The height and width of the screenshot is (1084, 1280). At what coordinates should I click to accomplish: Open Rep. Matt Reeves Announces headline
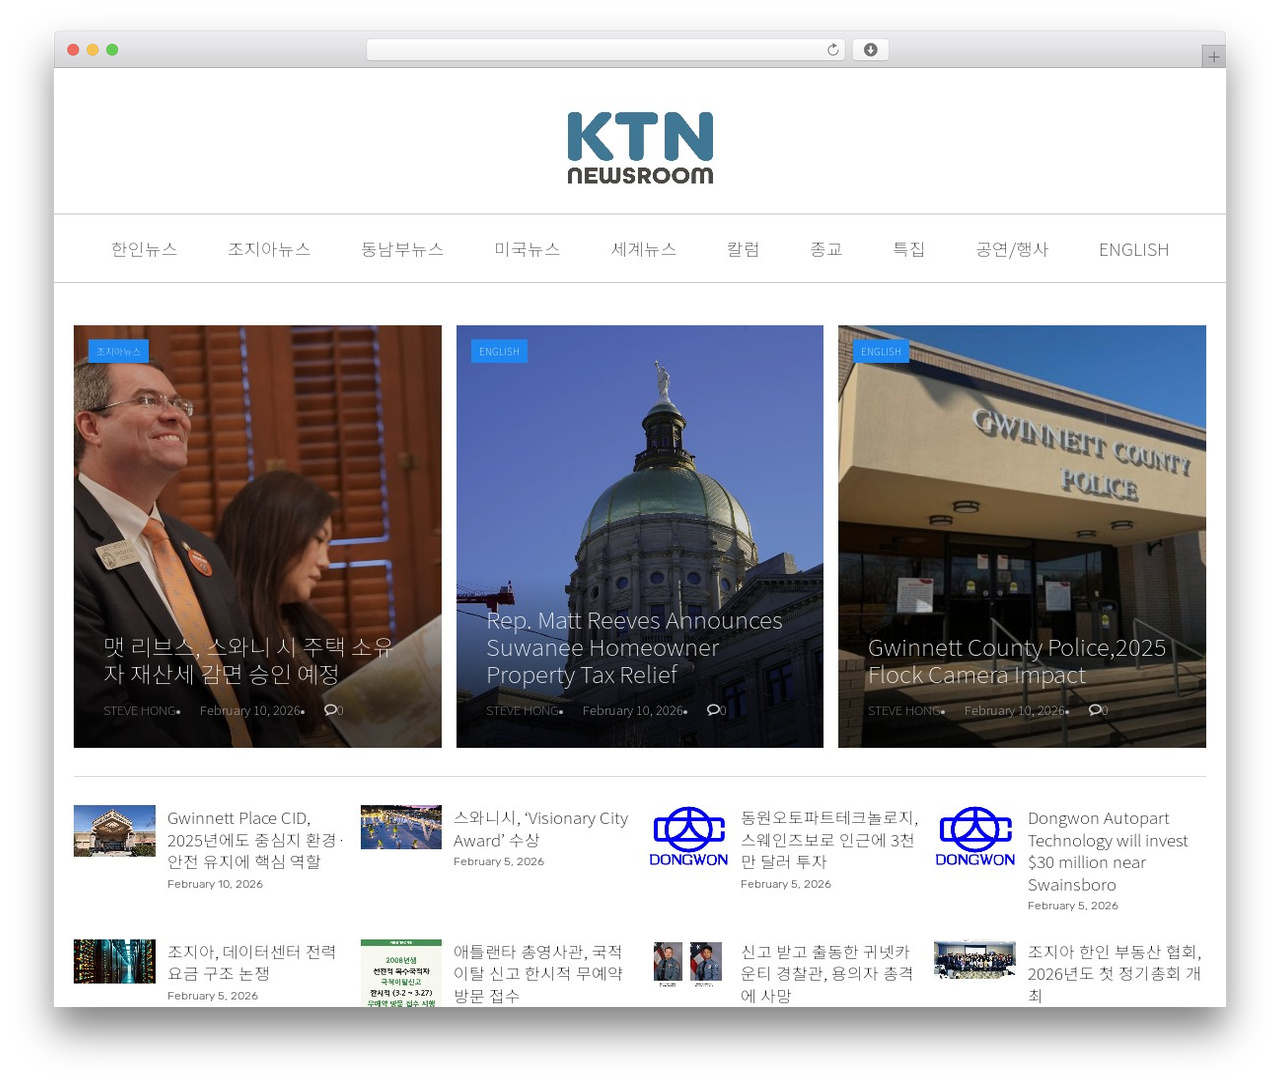tap(634, 648)
